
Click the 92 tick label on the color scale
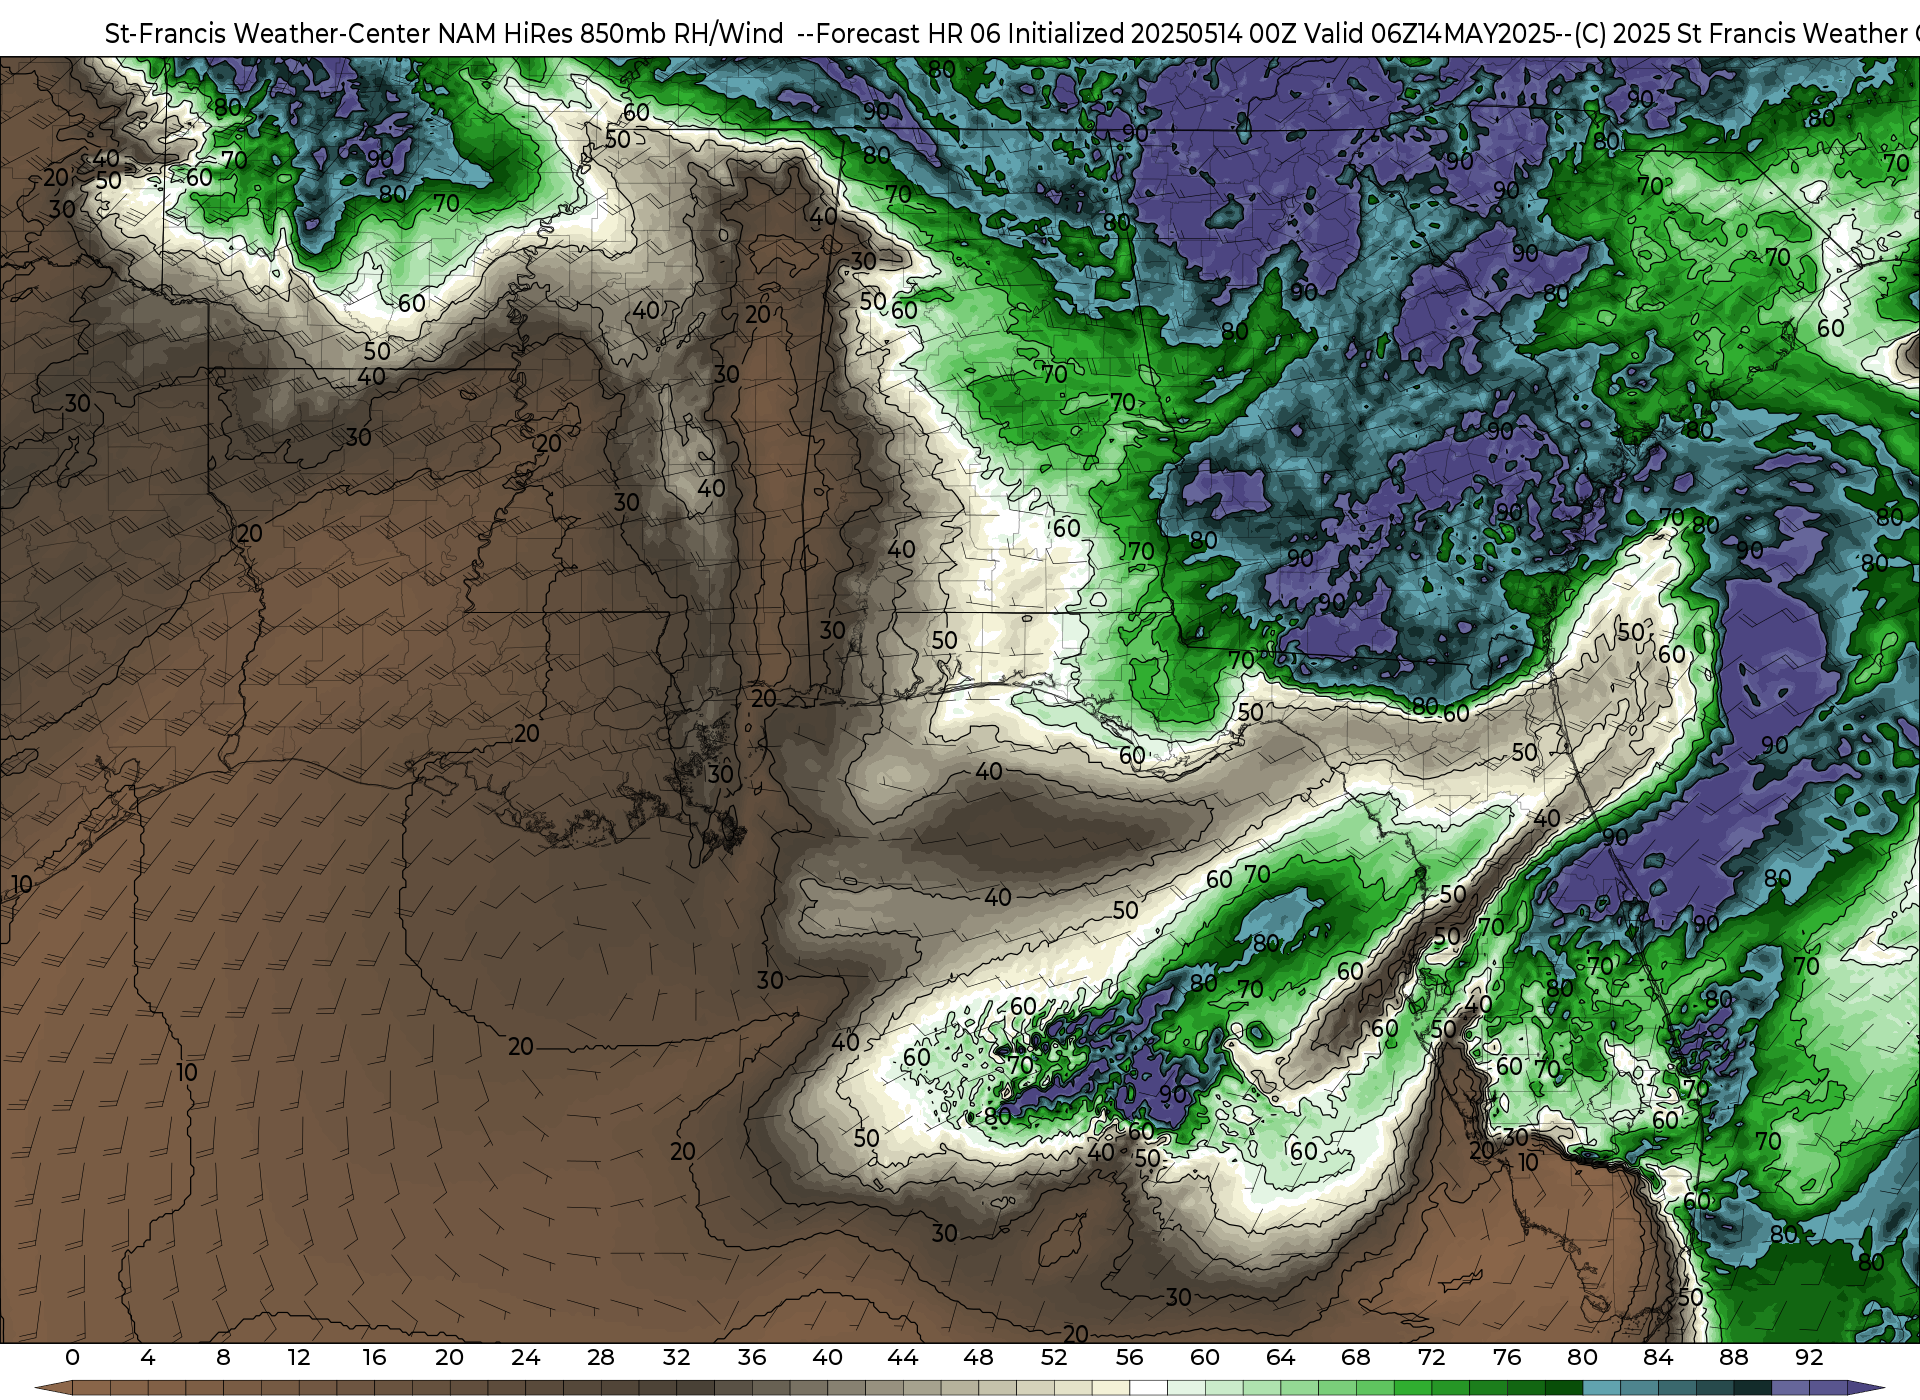[1809, 1357]
